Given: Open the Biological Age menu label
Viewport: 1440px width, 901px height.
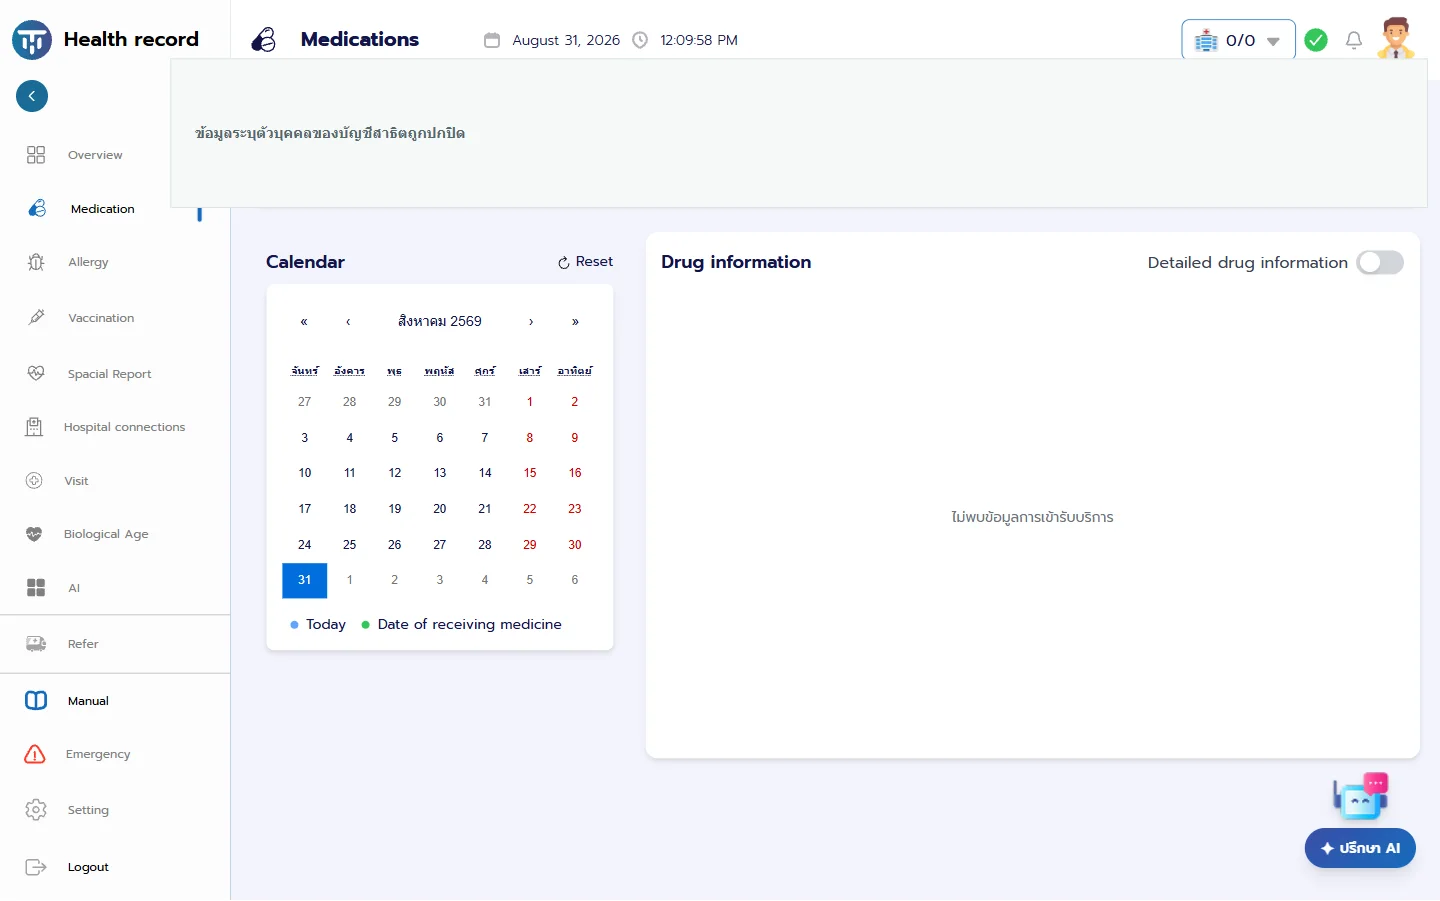Looking at the screenshot, I should pyautogui.click(x=106, y=534).
